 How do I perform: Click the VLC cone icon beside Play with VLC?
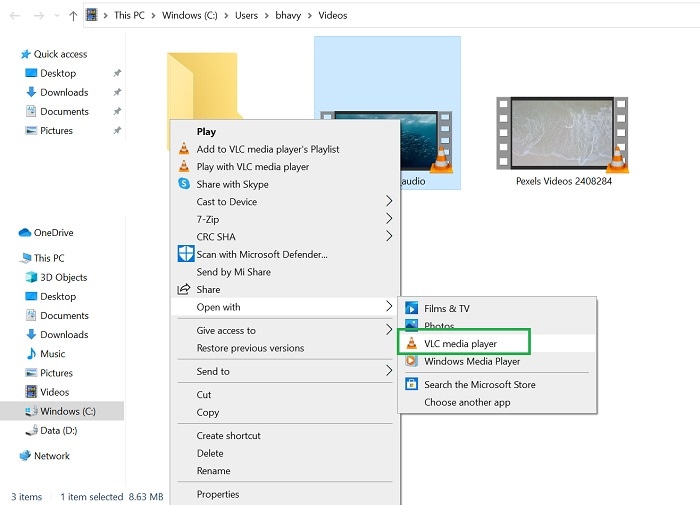184,166
